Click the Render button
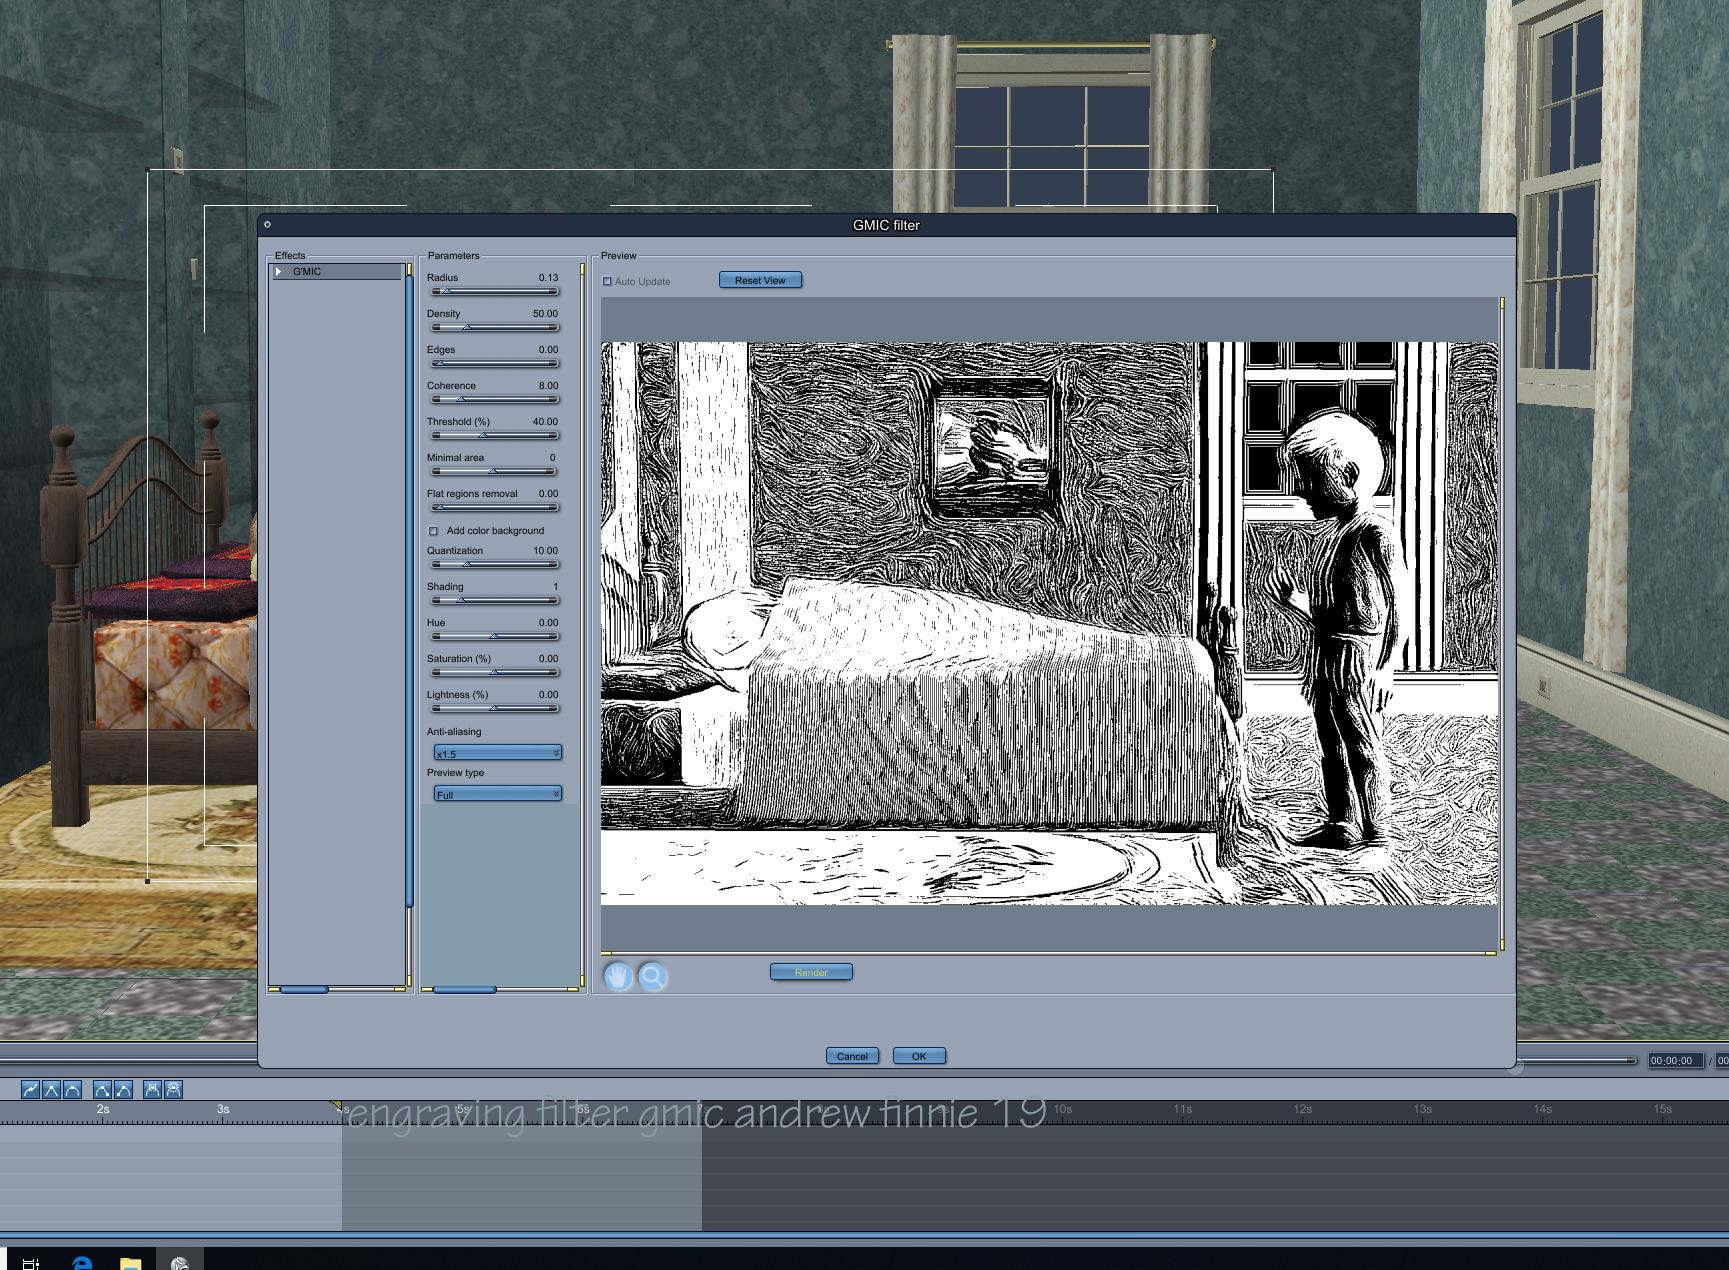The image size is (1729, 1270). [811, 972]
